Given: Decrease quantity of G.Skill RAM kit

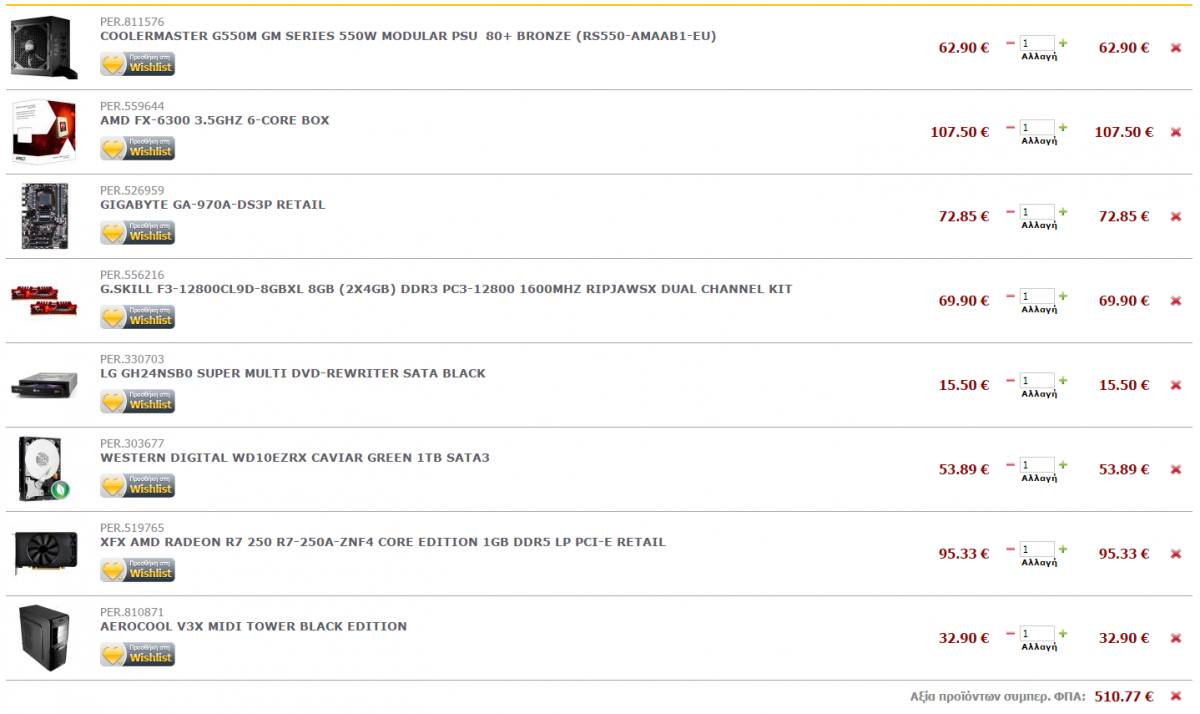Looking at the screenshot, I should click(1010, 296).
